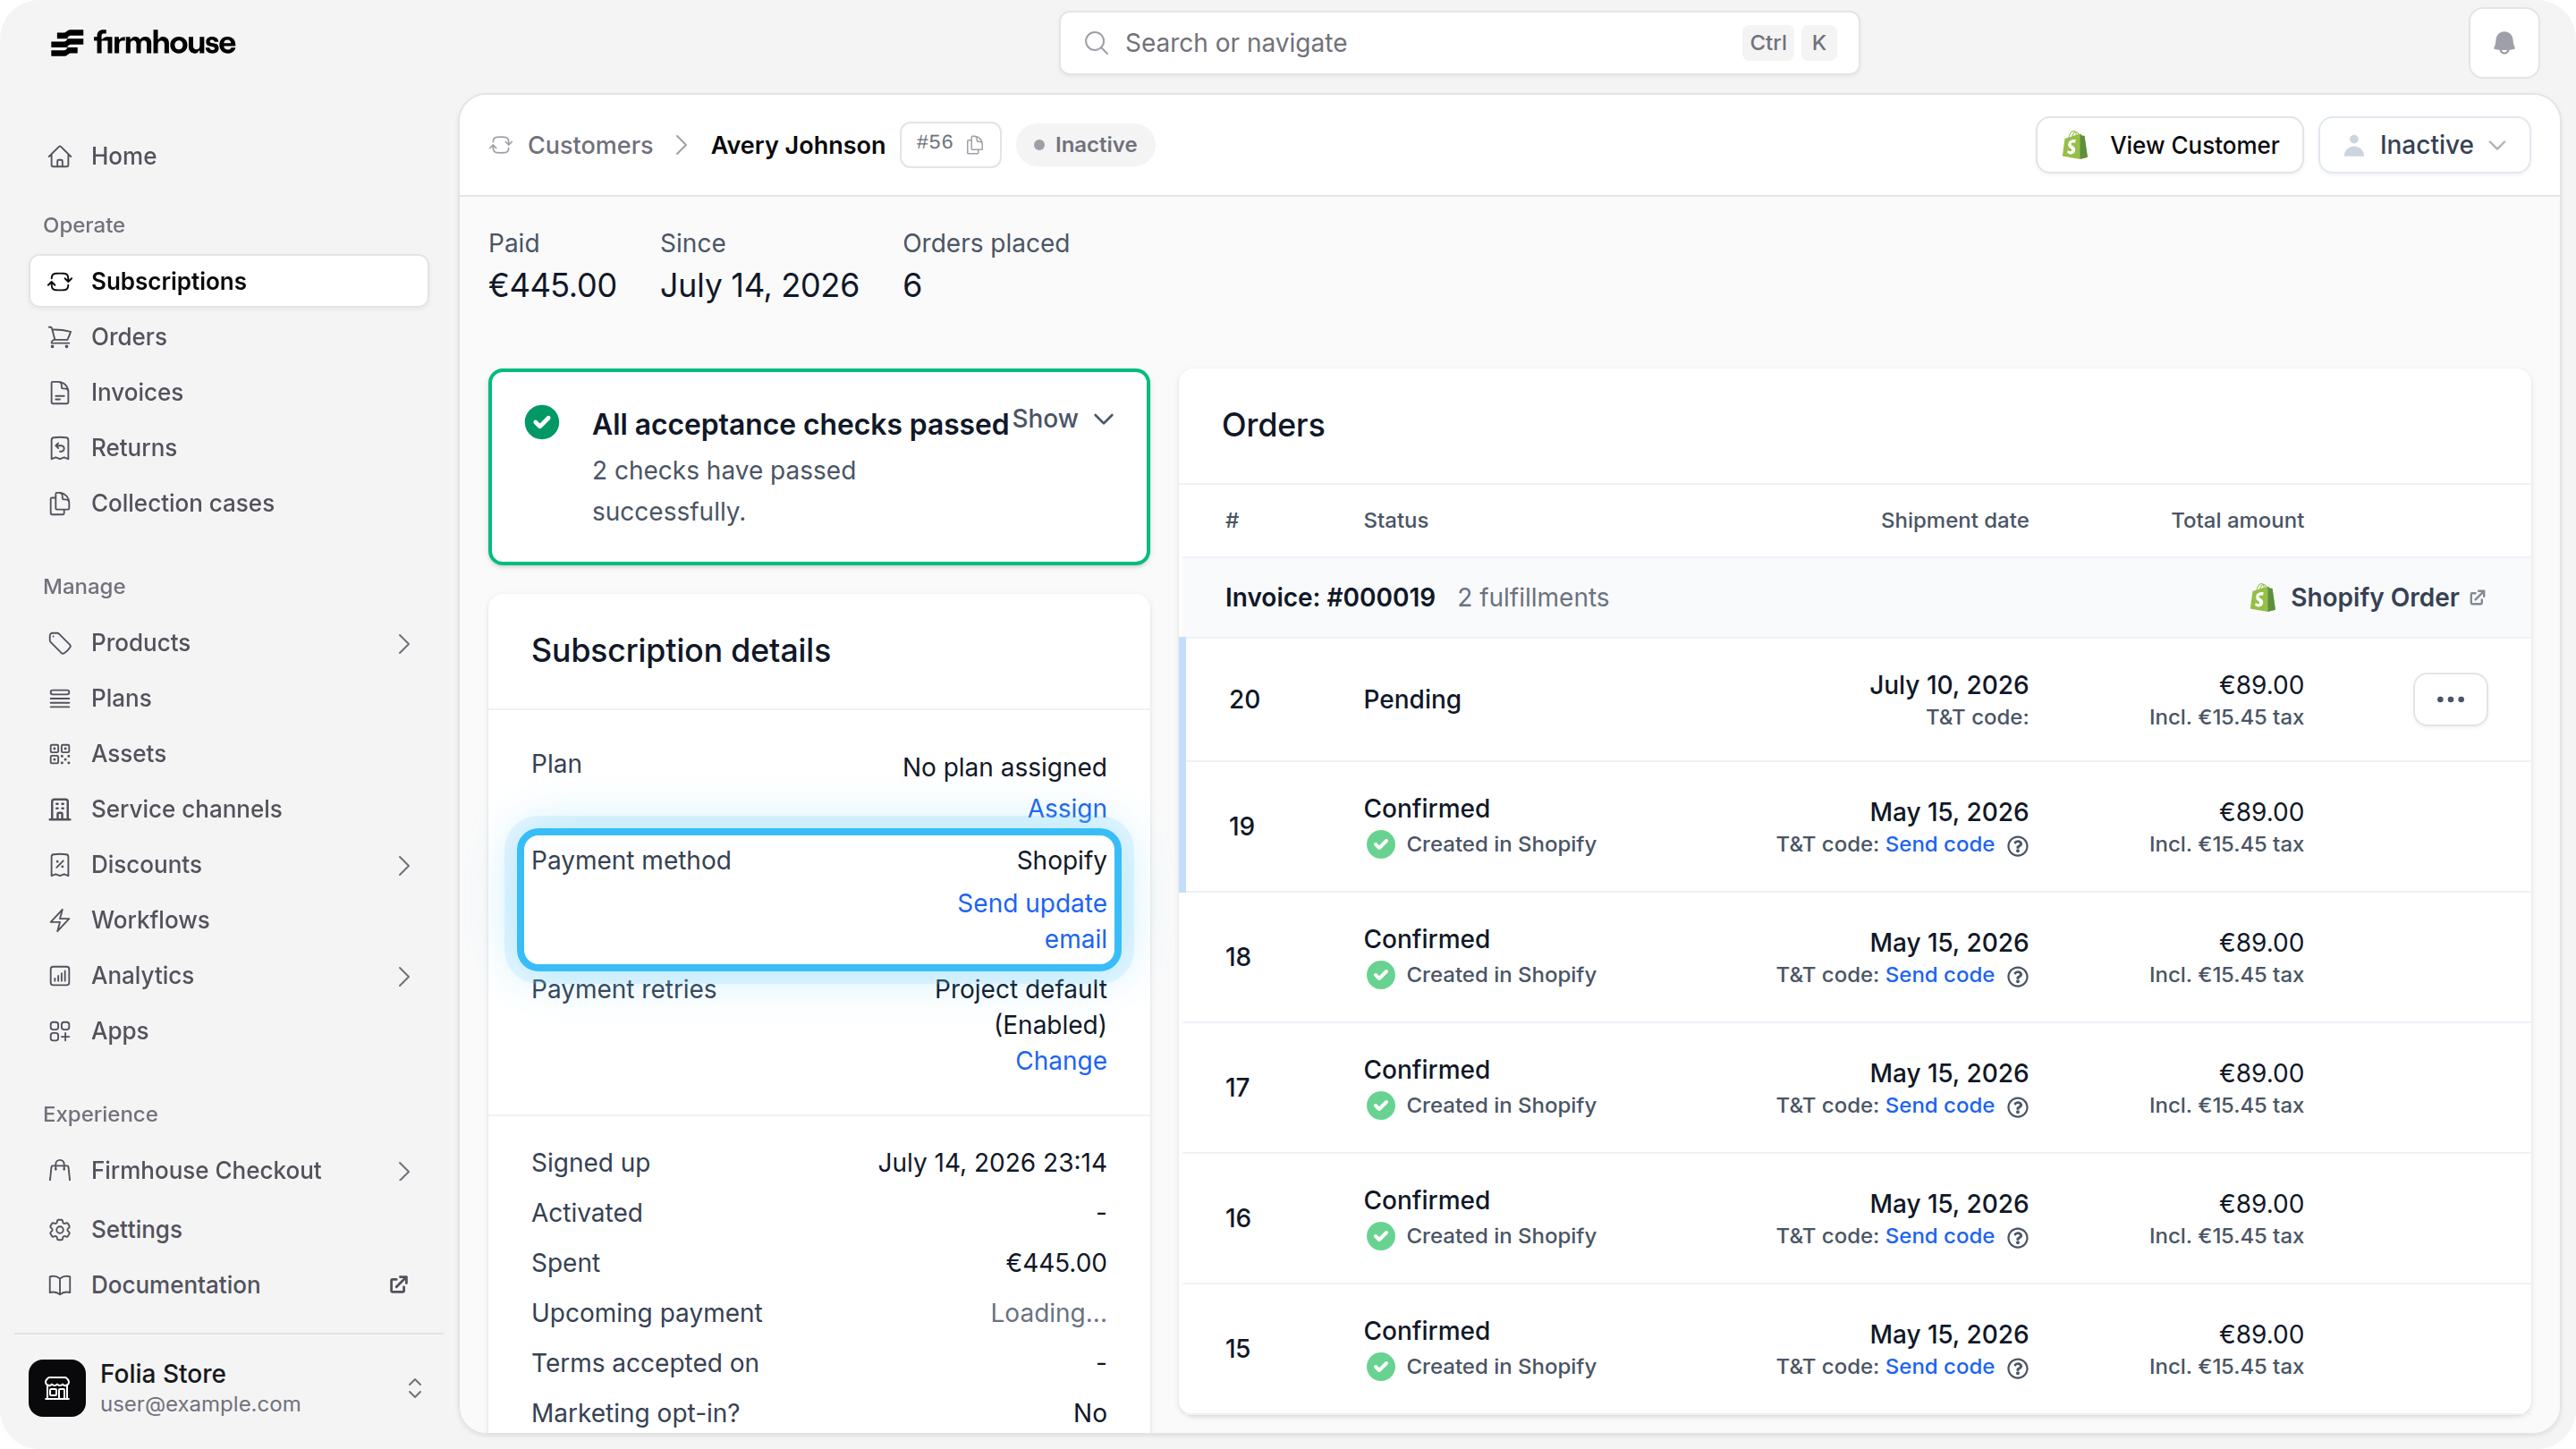2576x1449 pixels.
Task: Assign a plan to the subscription
Action: pyautogui.click(x=1067, y=808)
